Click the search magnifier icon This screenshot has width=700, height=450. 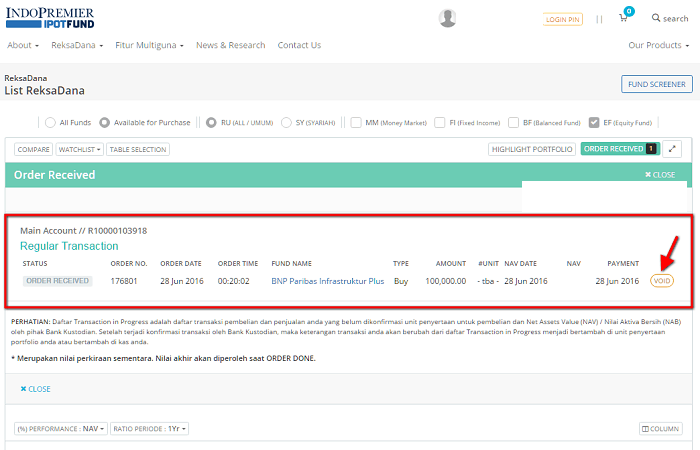(656, 18)
